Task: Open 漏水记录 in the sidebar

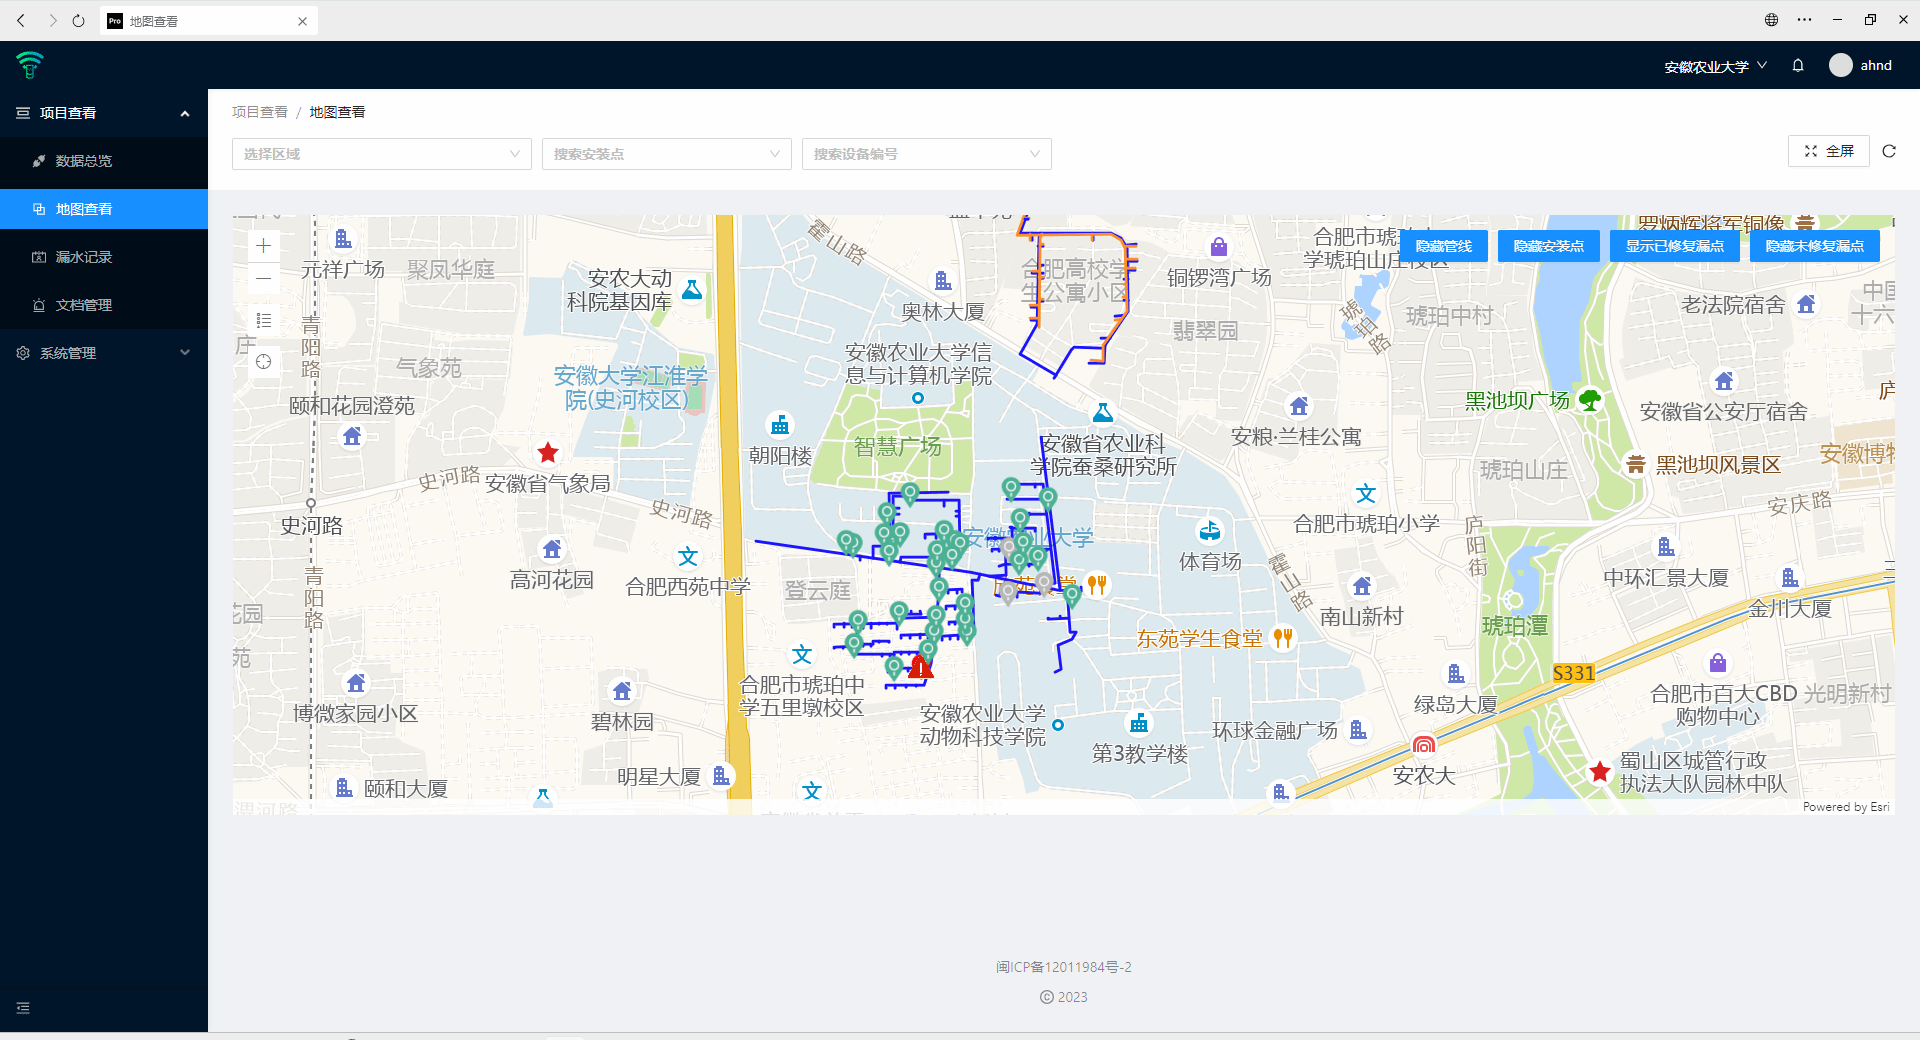Action: (84, 257)
